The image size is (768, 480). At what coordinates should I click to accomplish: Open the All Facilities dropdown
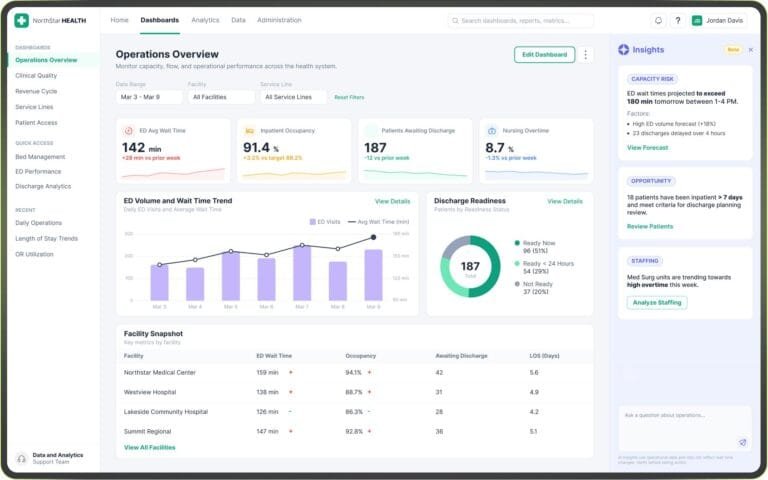[x=221, y=97]
